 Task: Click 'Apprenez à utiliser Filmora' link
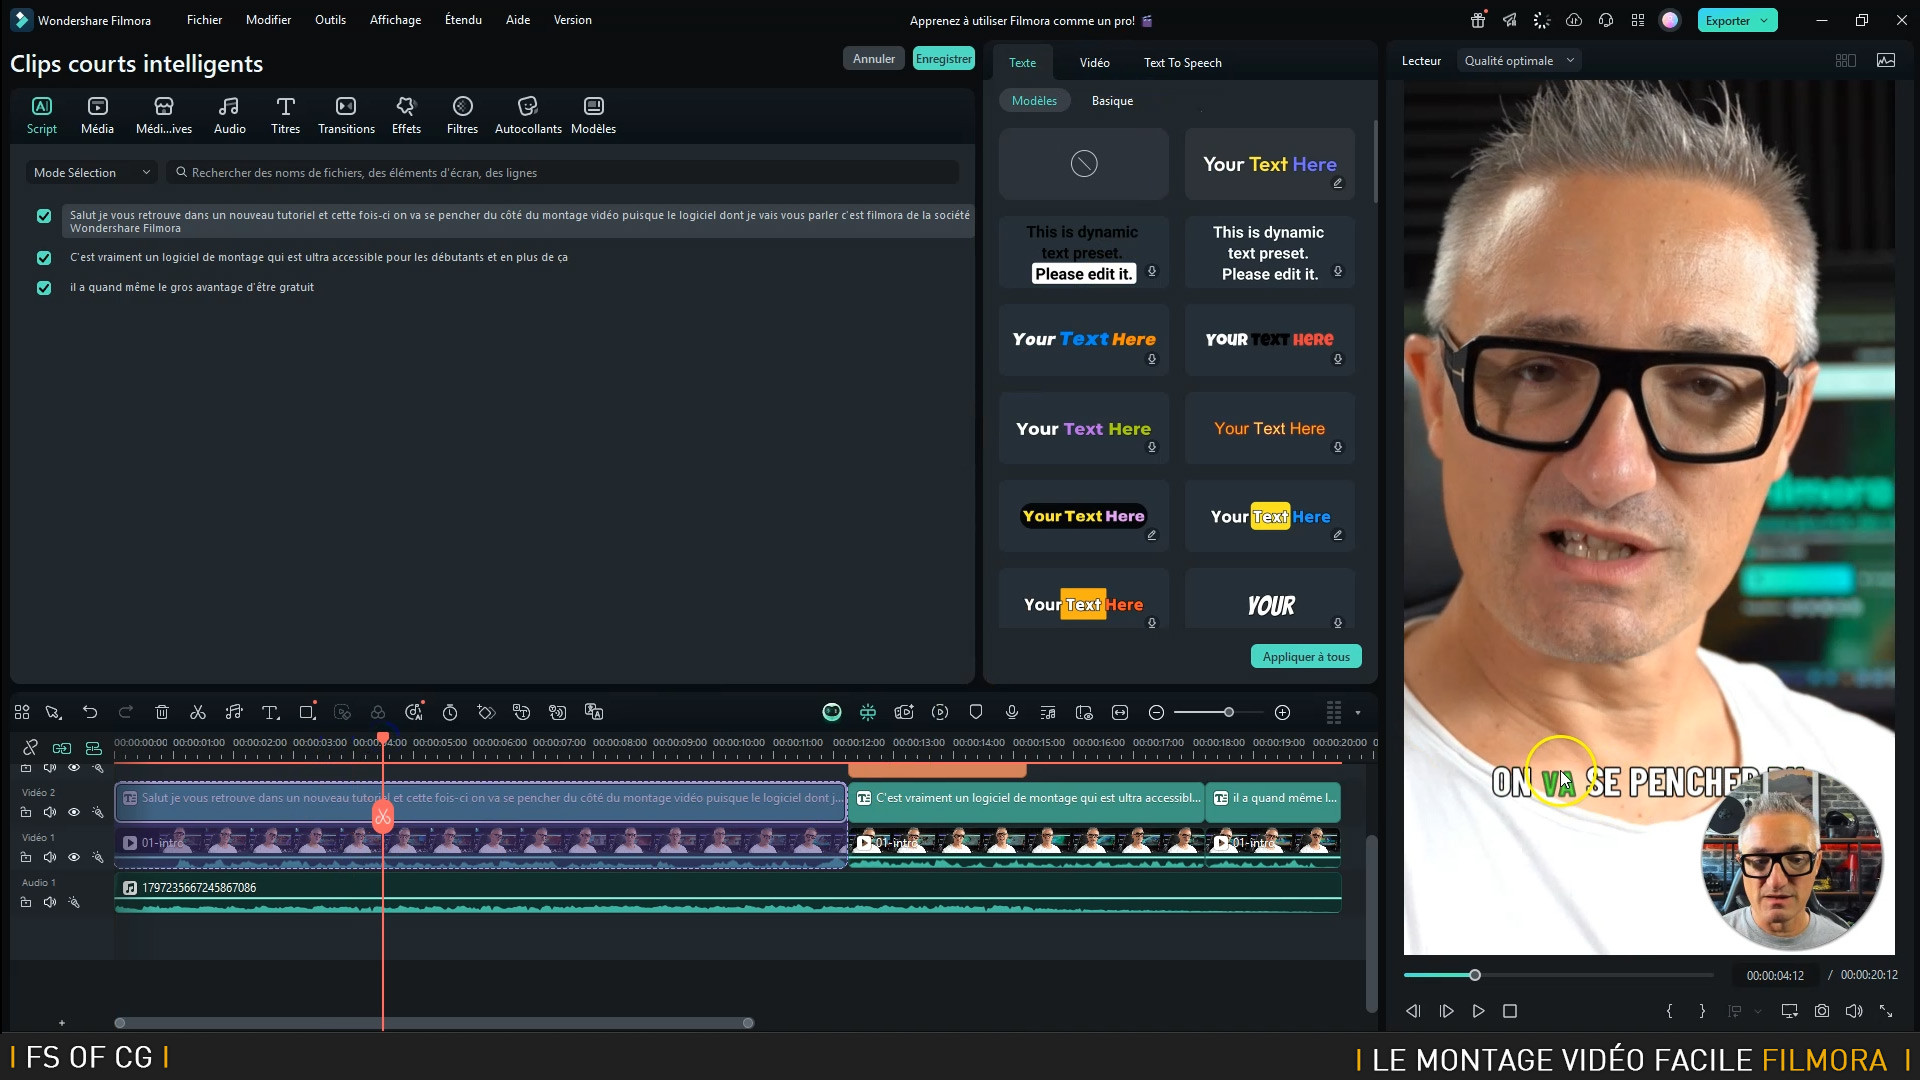tap(1030, 20)
